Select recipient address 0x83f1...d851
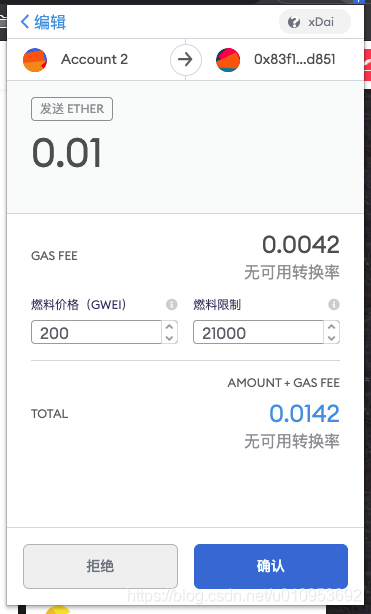Viewport: 371px width, 614px height. 295,60
